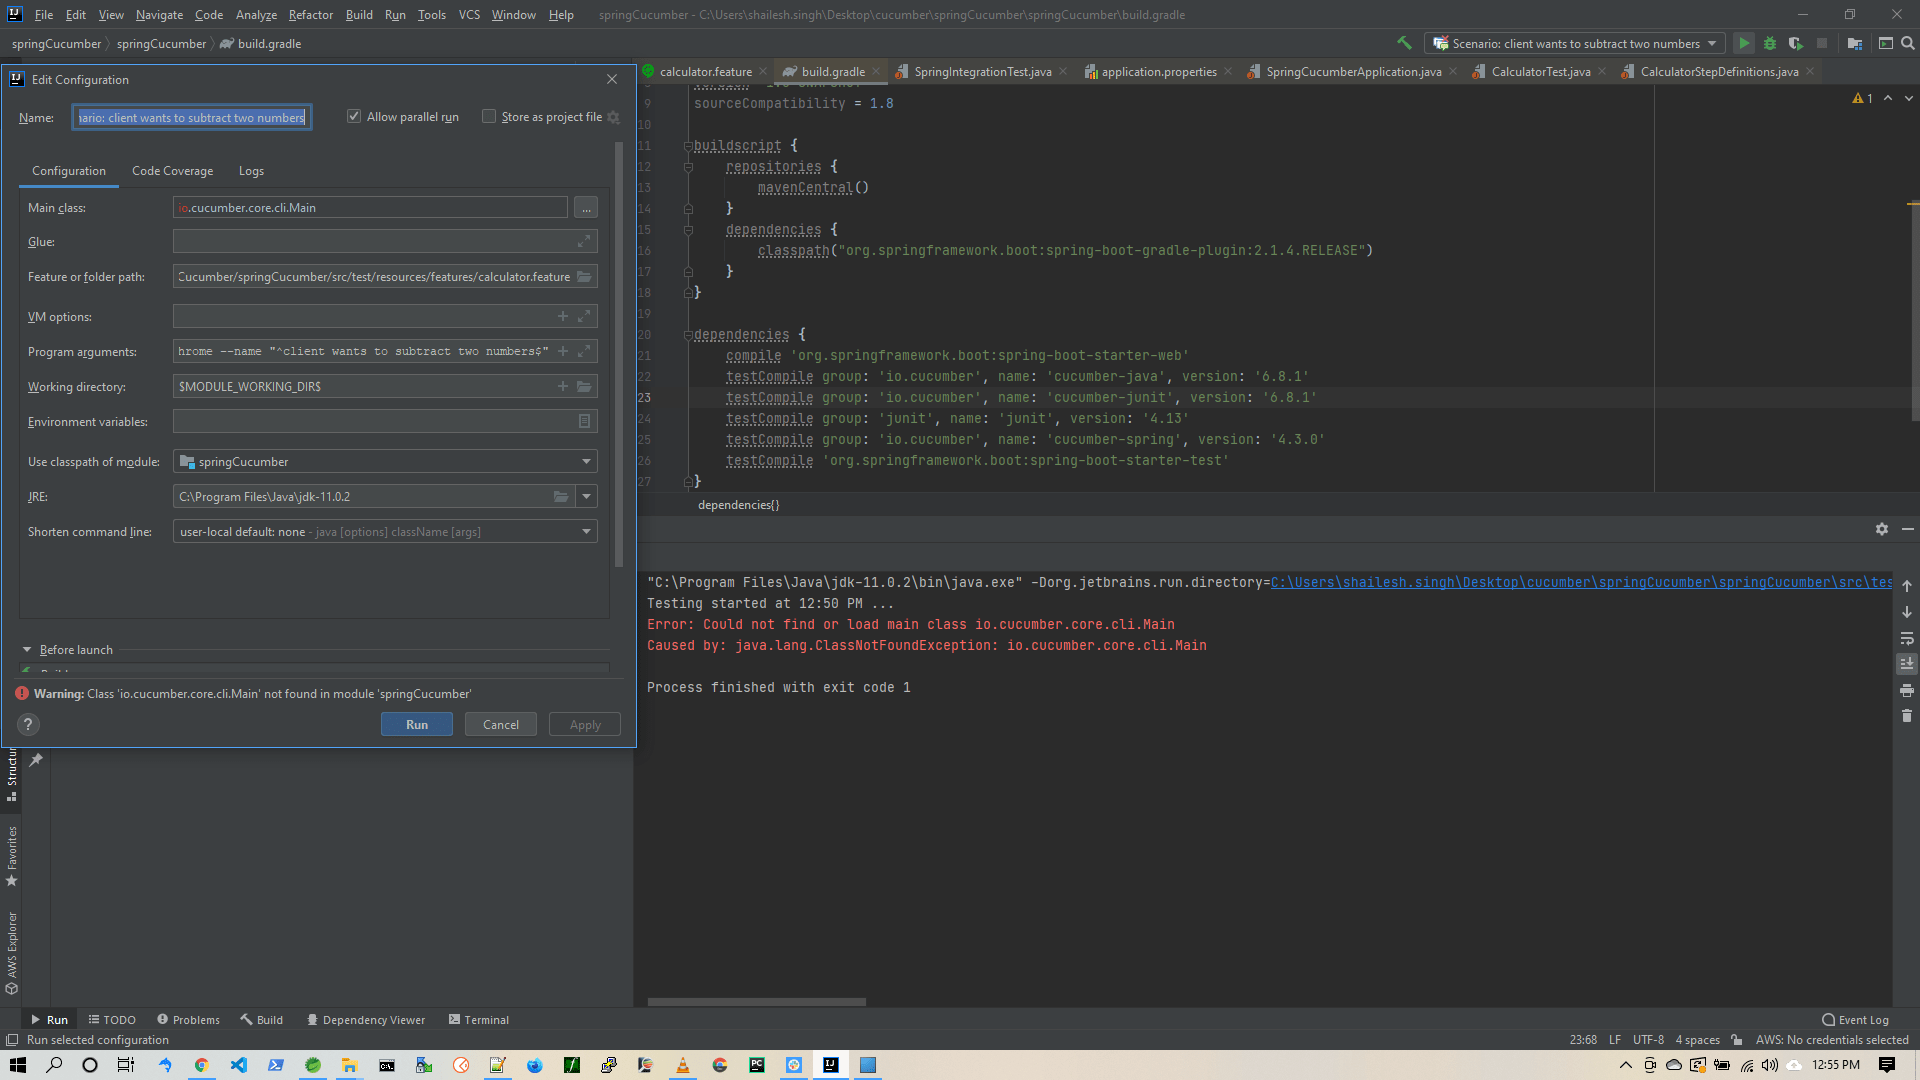Enable Allow parallel run checkbox
This screenshot has width=1920, height=1080.
[x=353, y=116]
